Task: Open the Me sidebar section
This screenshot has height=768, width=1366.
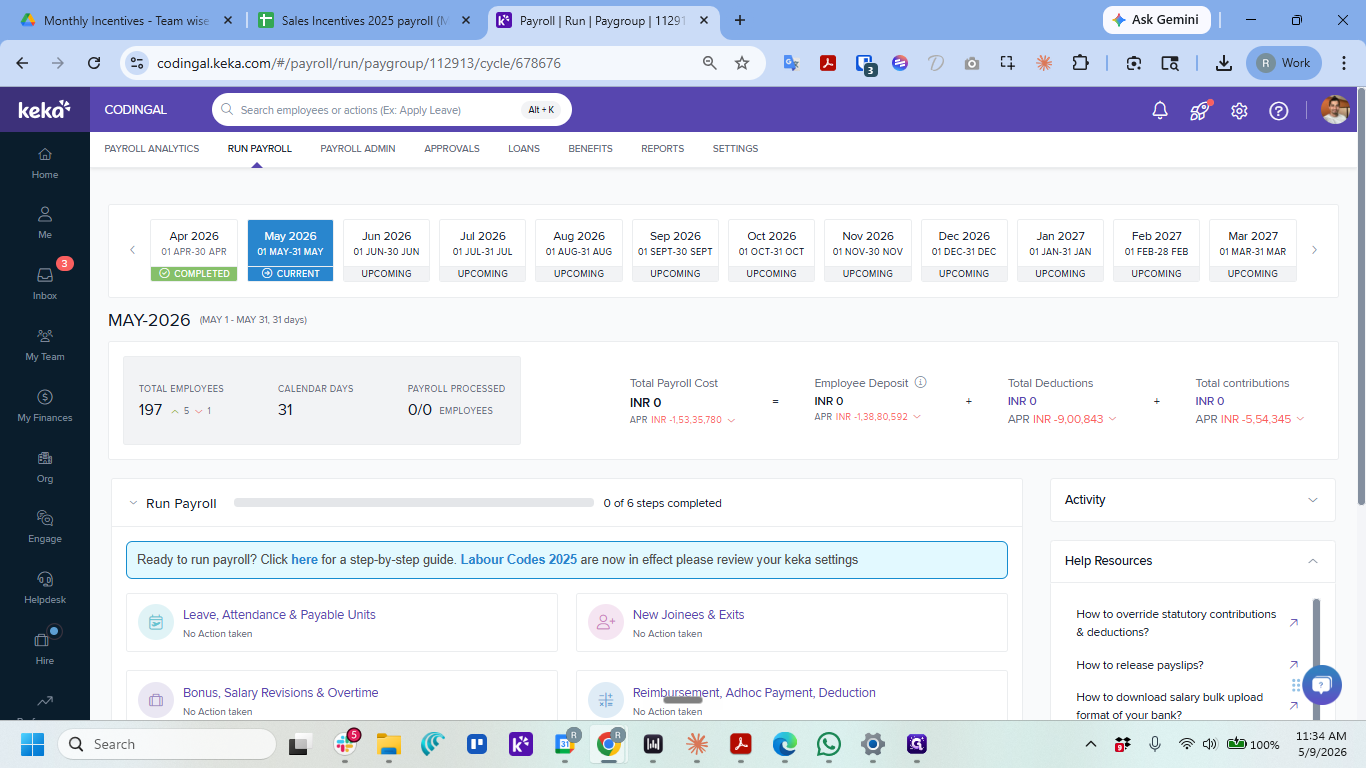Action: pos(45,223)
